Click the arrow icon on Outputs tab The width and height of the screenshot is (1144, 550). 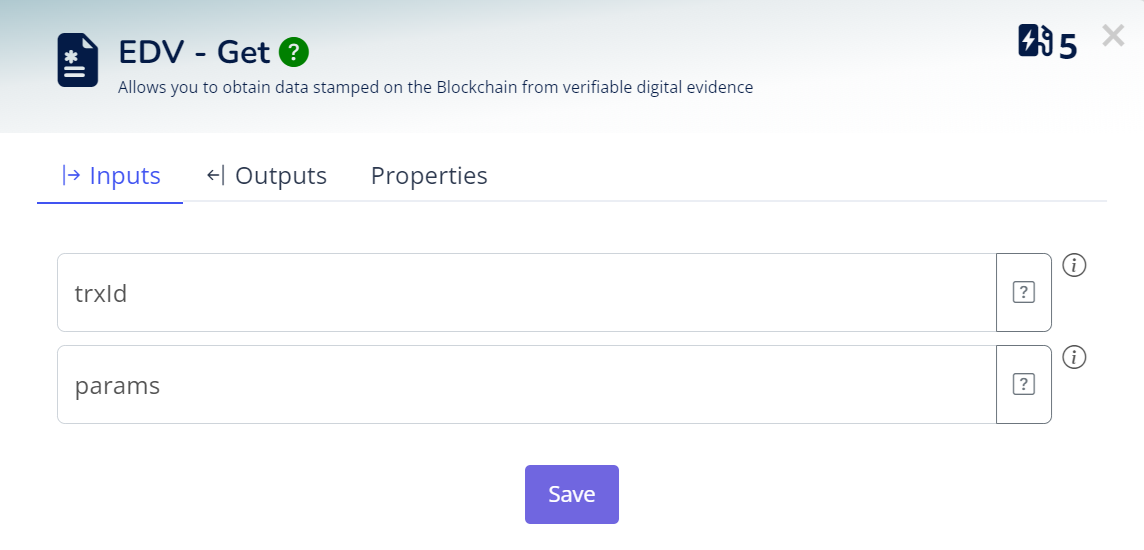[x=216, y=176]
